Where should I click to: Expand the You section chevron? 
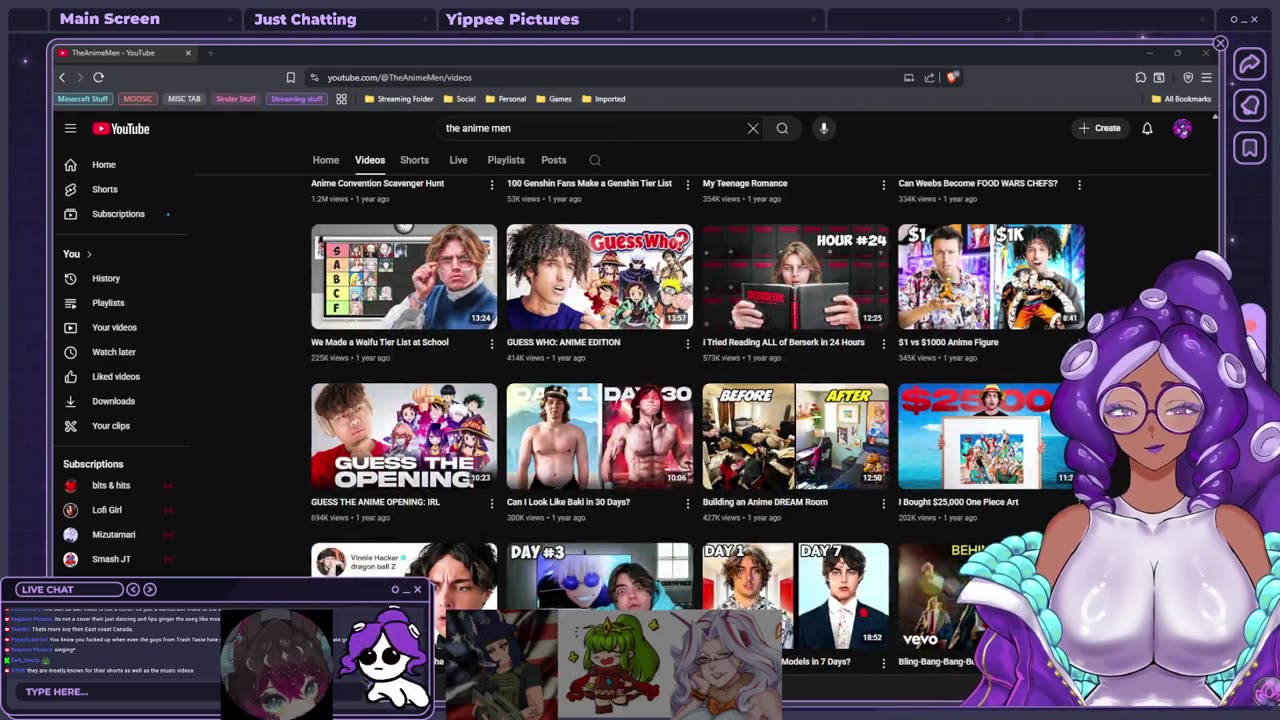(89, 254)
